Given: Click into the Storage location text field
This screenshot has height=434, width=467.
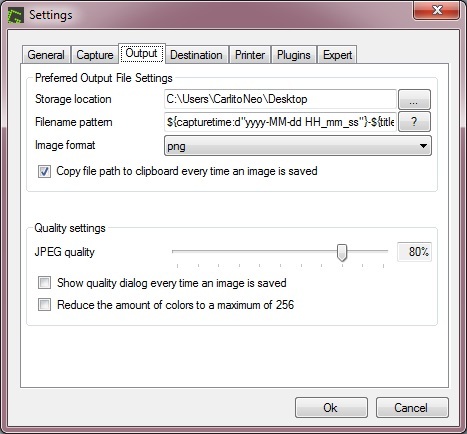Looking at the screenshot, I should click(x=280, y=99).
